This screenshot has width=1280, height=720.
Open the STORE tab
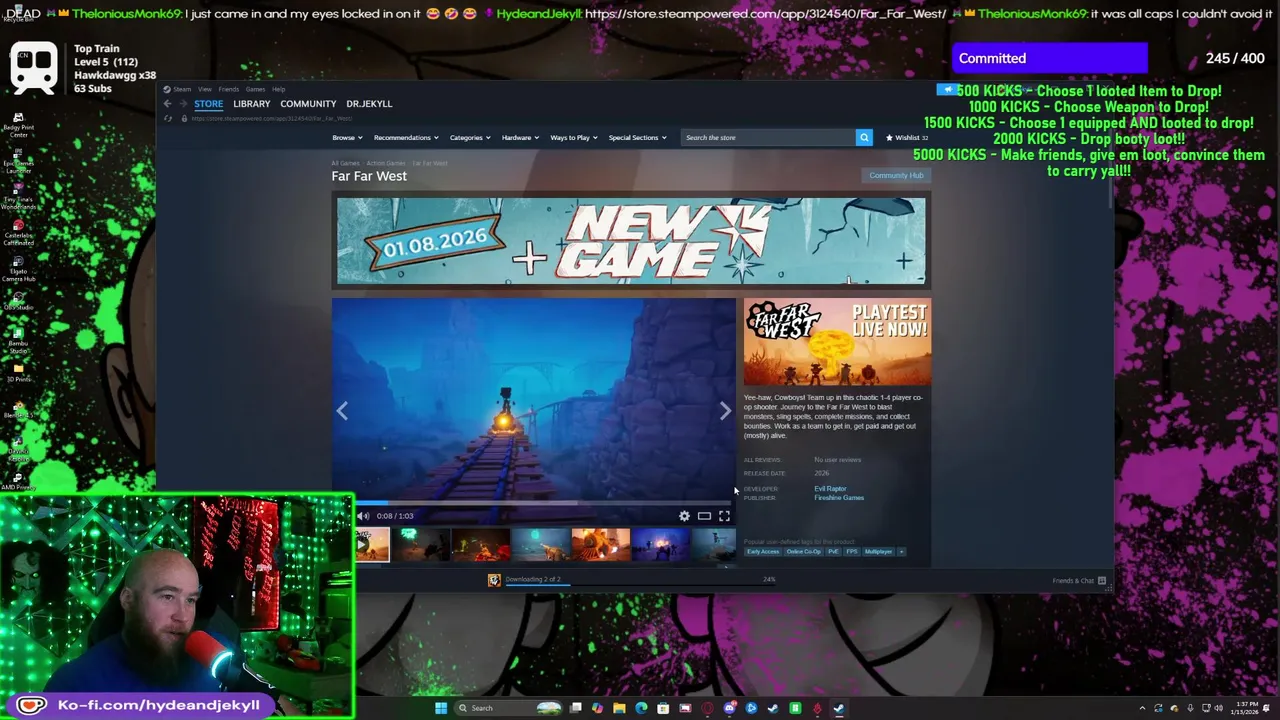[209, 104]
